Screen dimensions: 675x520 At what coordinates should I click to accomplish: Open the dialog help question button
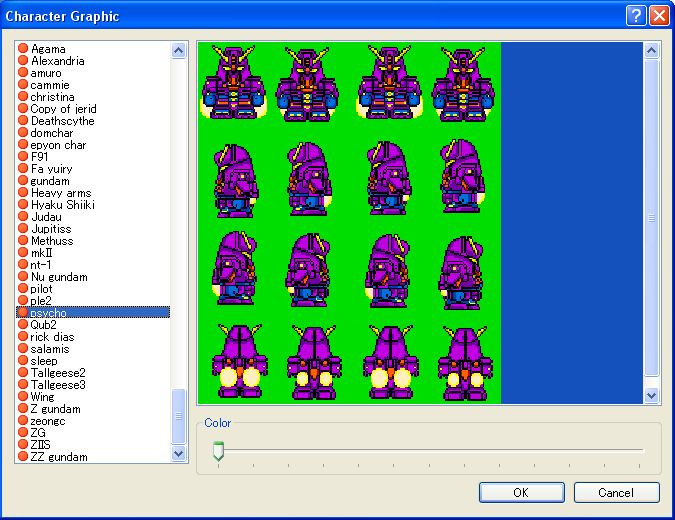[636, 16]
